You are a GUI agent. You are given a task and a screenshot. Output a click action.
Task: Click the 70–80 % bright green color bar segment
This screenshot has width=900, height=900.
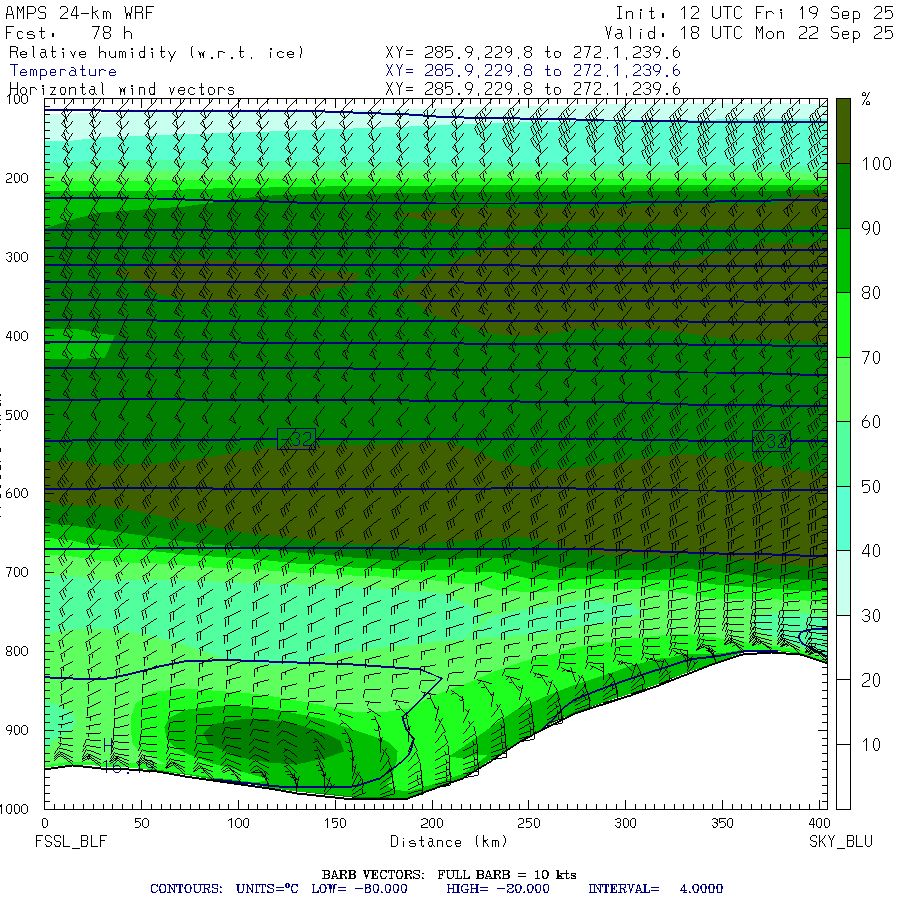click(843, 325)
